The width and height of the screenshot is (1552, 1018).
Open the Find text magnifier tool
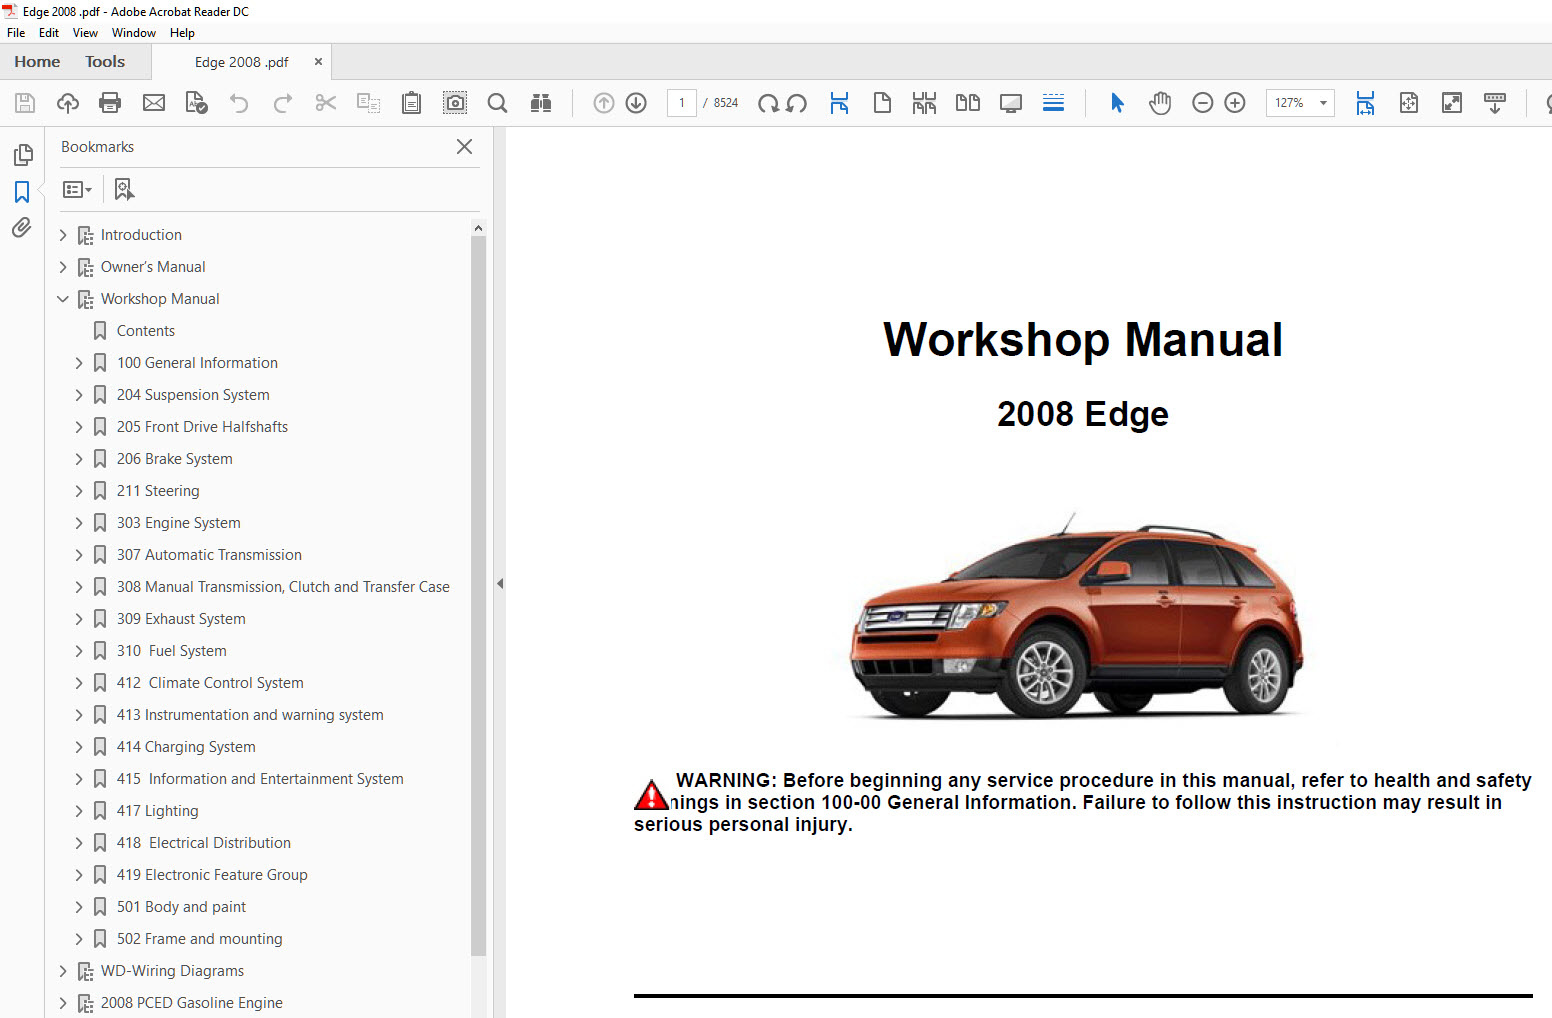(x=497, y=103)
